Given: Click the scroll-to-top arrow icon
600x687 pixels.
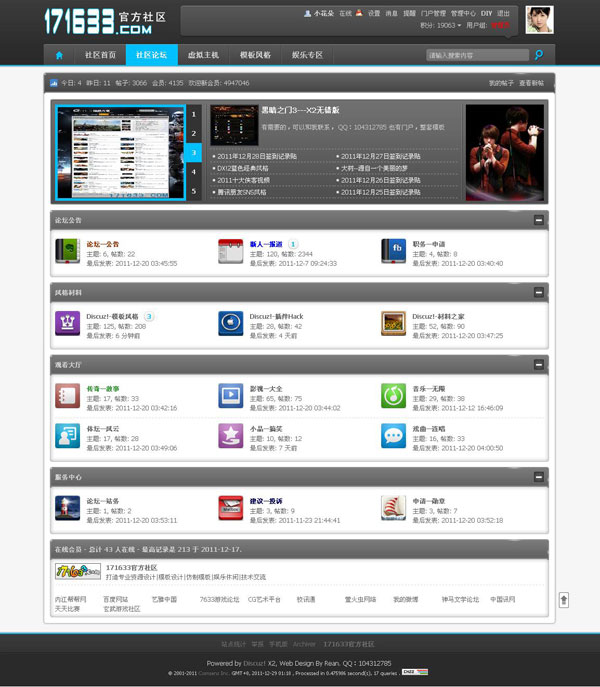Looking at the screenshot, I should [564, 600].
